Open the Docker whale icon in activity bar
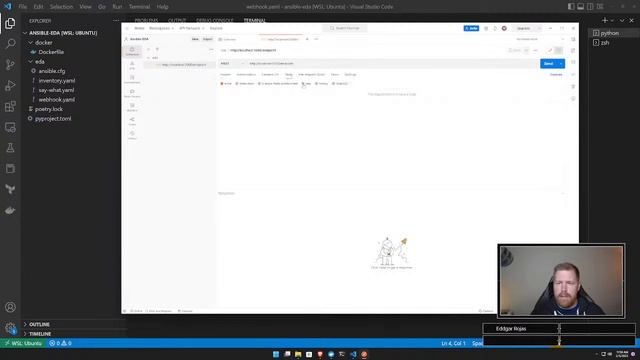This screenshot has width=640, height=360. click(x=10, y=211)
